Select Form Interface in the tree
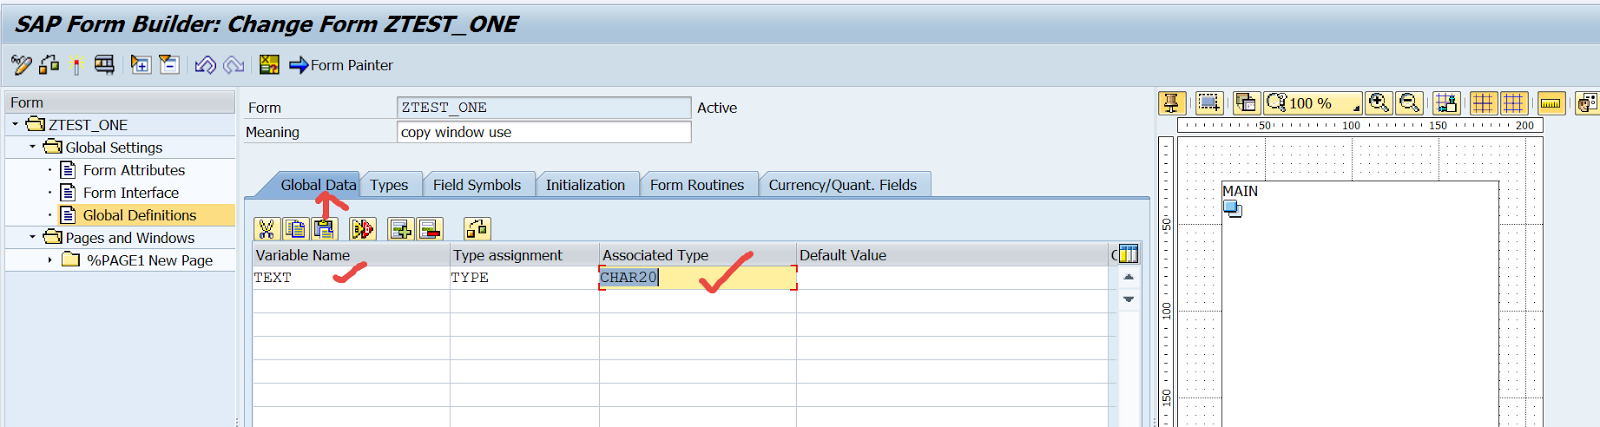Screen dimensions: 1600x427 point(130,193)
